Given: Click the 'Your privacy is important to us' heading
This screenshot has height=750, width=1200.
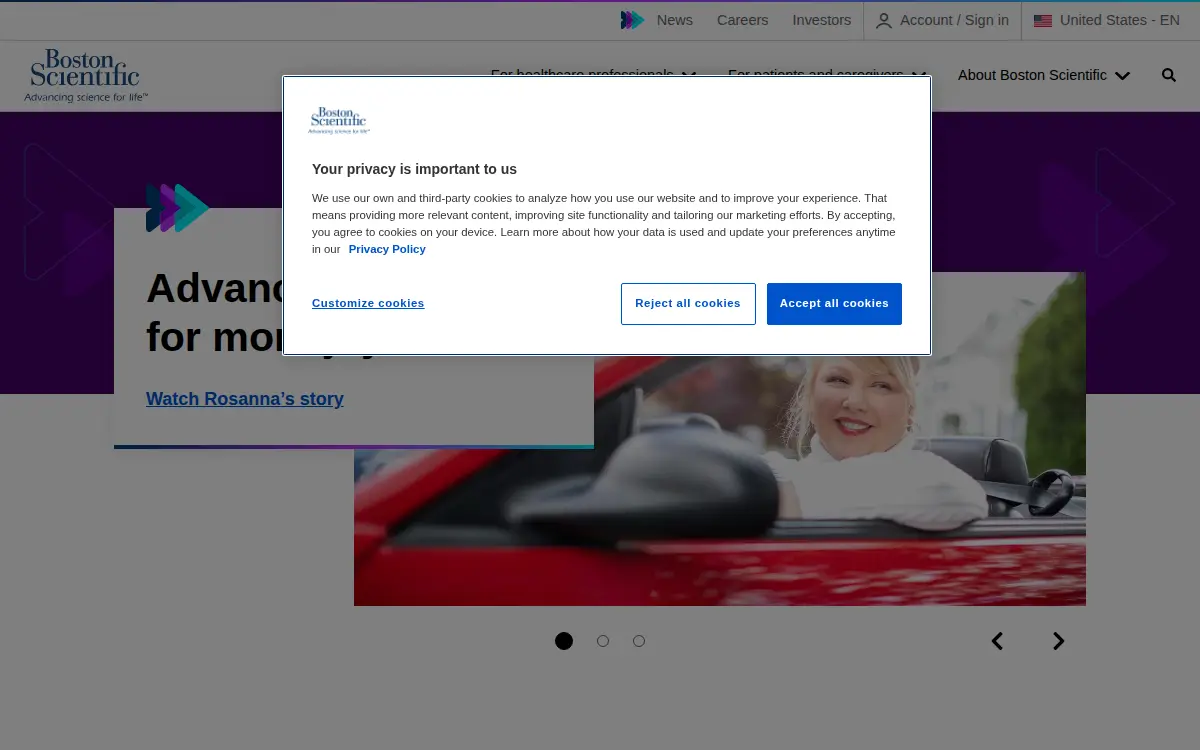Looking at the screenshot, I should point(414,169).
